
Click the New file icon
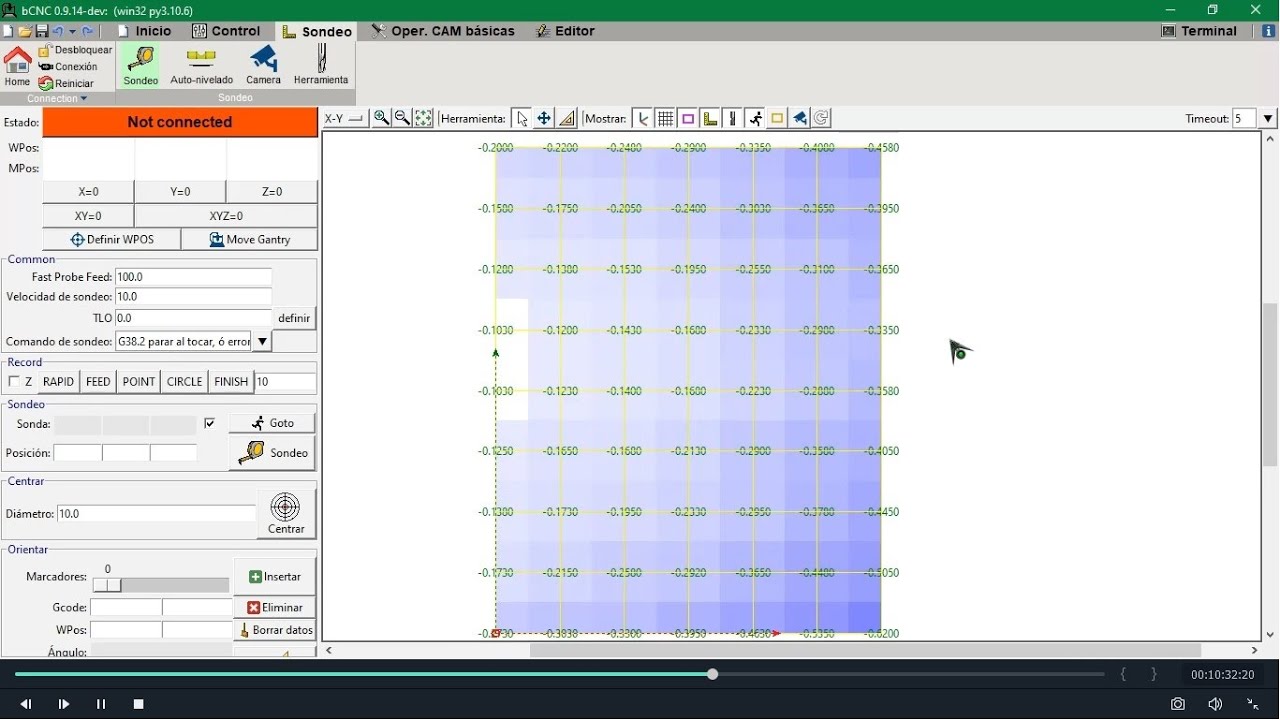coord(8,31)
